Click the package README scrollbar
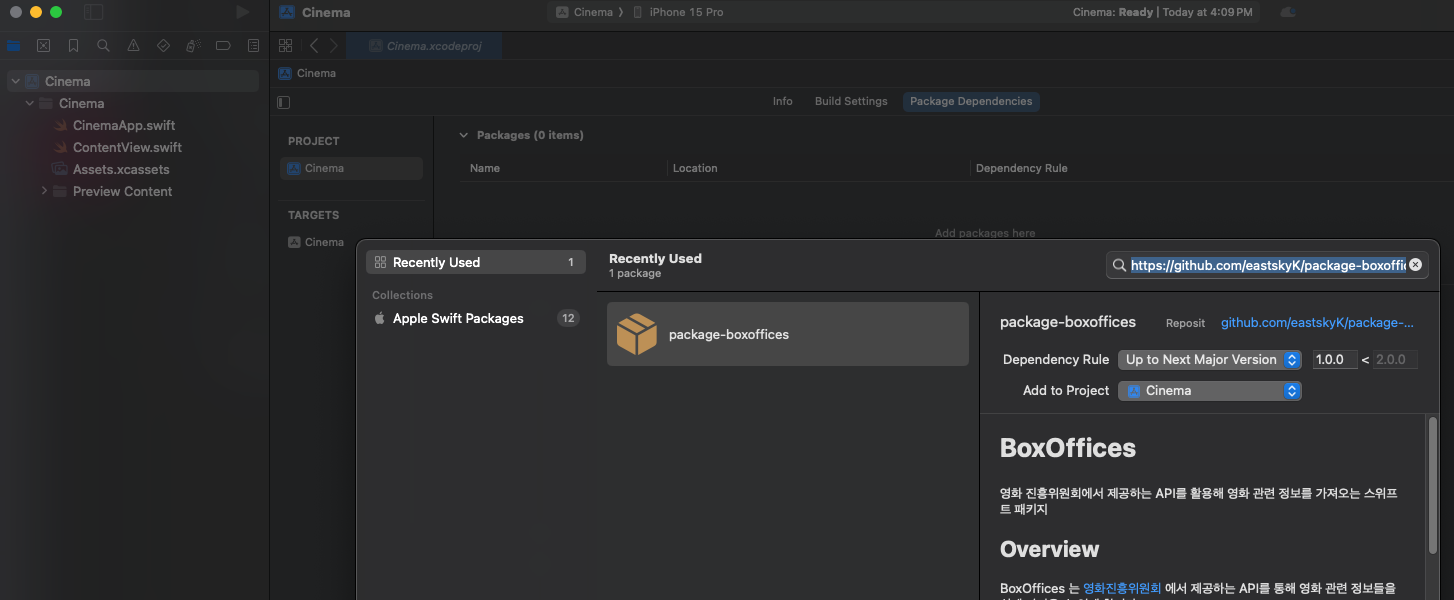This screenshot has width=1454, height=600. coord(1433,485)
